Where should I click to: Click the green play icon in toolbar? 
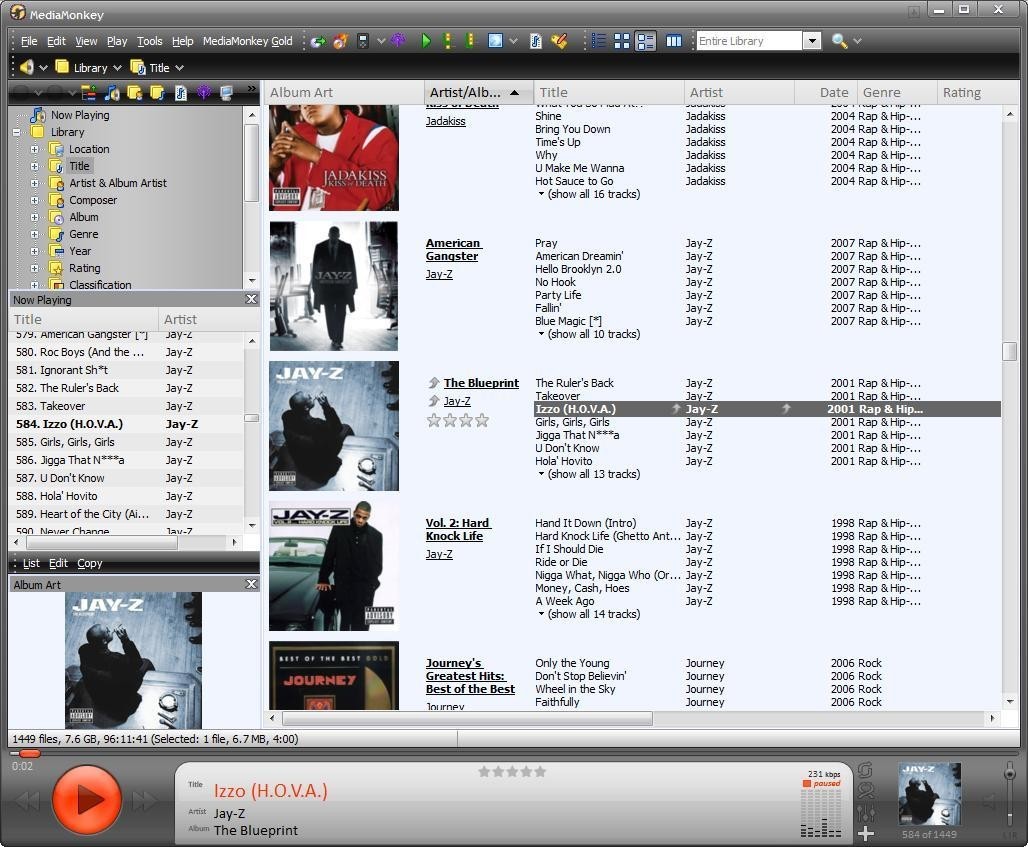pos(426,41)
